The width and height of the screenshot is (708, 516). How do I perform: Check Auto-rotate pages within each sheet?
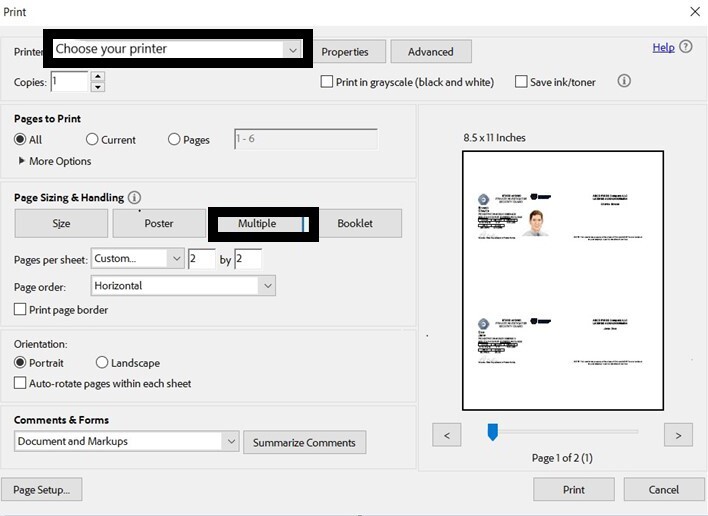[x=20, y=383]
